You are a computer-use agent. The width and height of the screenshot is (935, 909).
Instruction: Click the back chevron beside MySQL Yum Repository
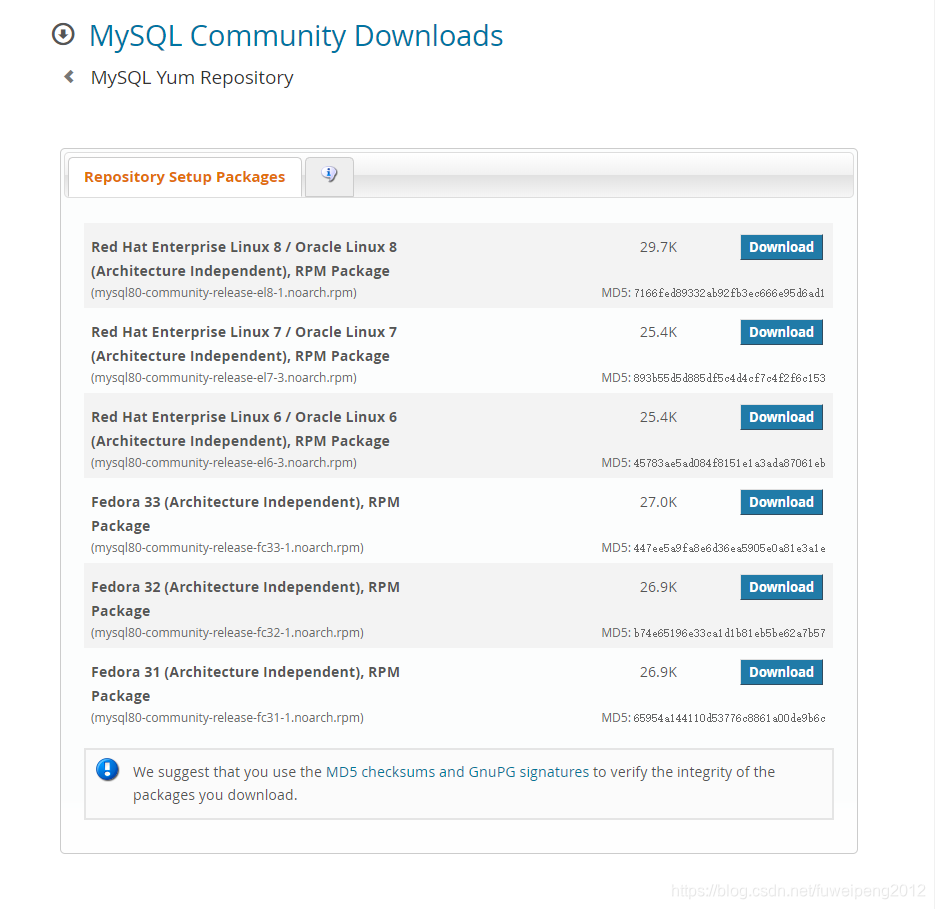point(69,76)
